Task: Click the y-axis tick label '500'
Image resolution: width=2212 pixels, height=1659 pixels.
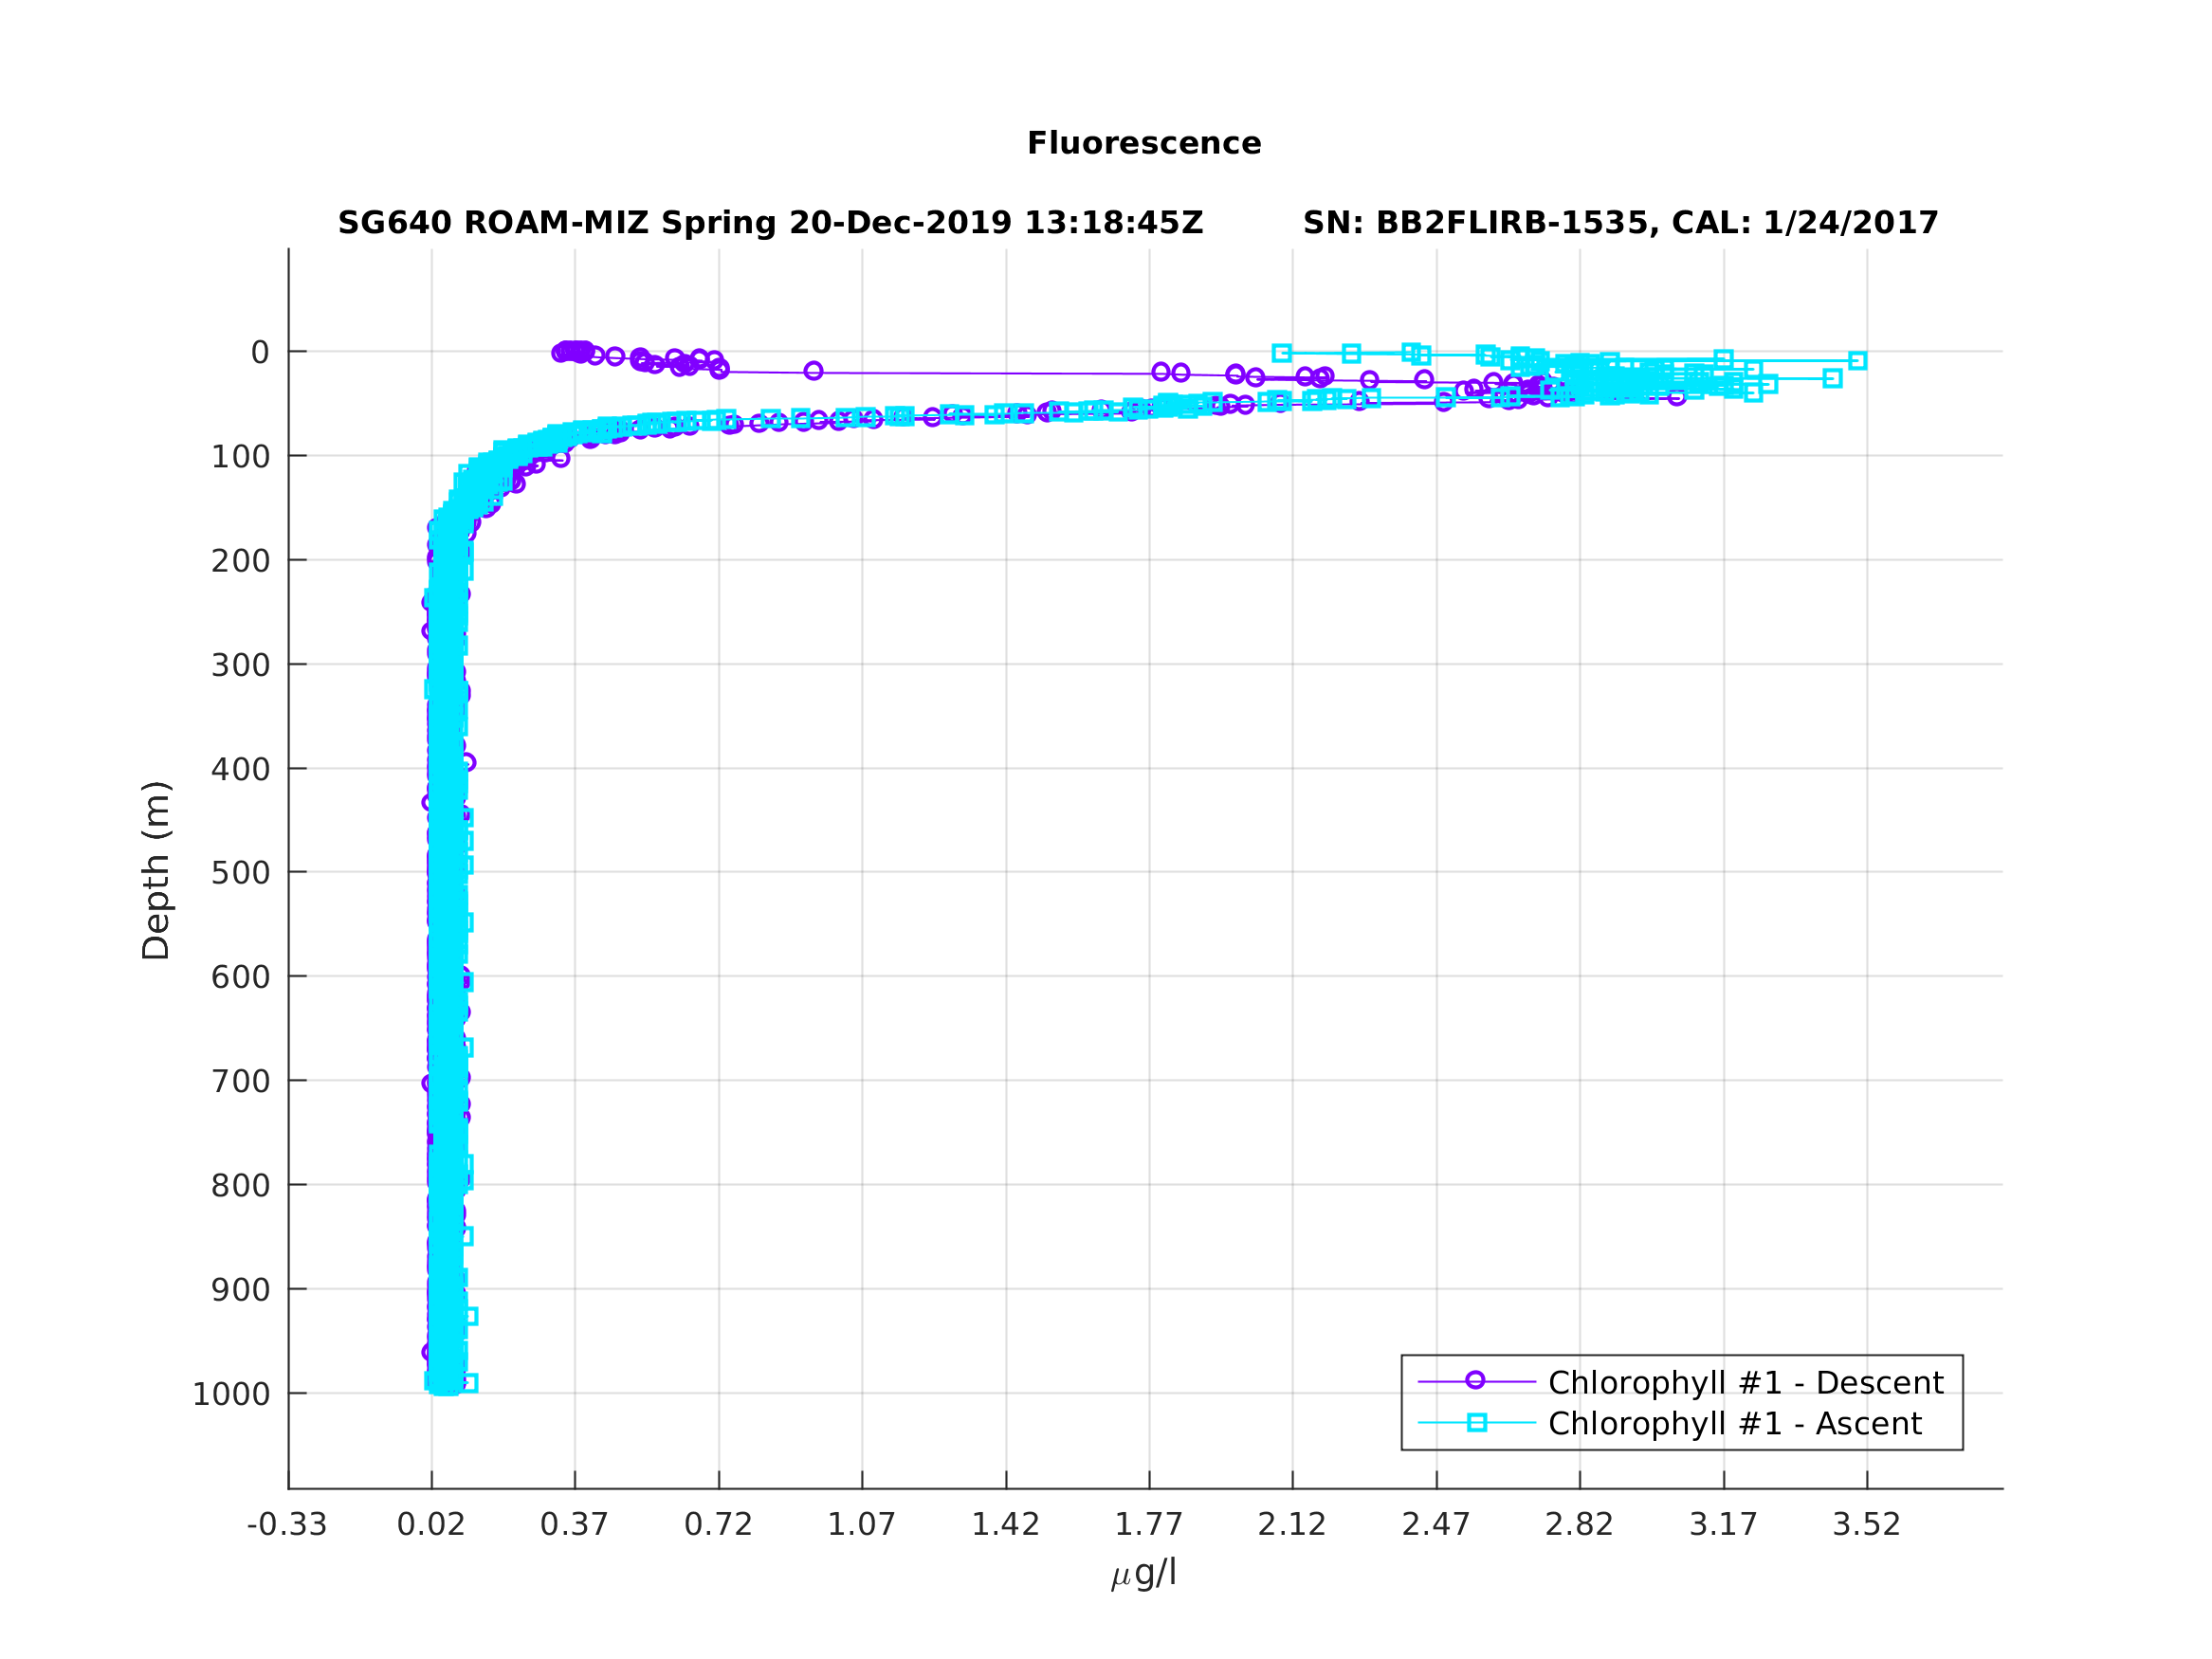Action: click(240, 873)
